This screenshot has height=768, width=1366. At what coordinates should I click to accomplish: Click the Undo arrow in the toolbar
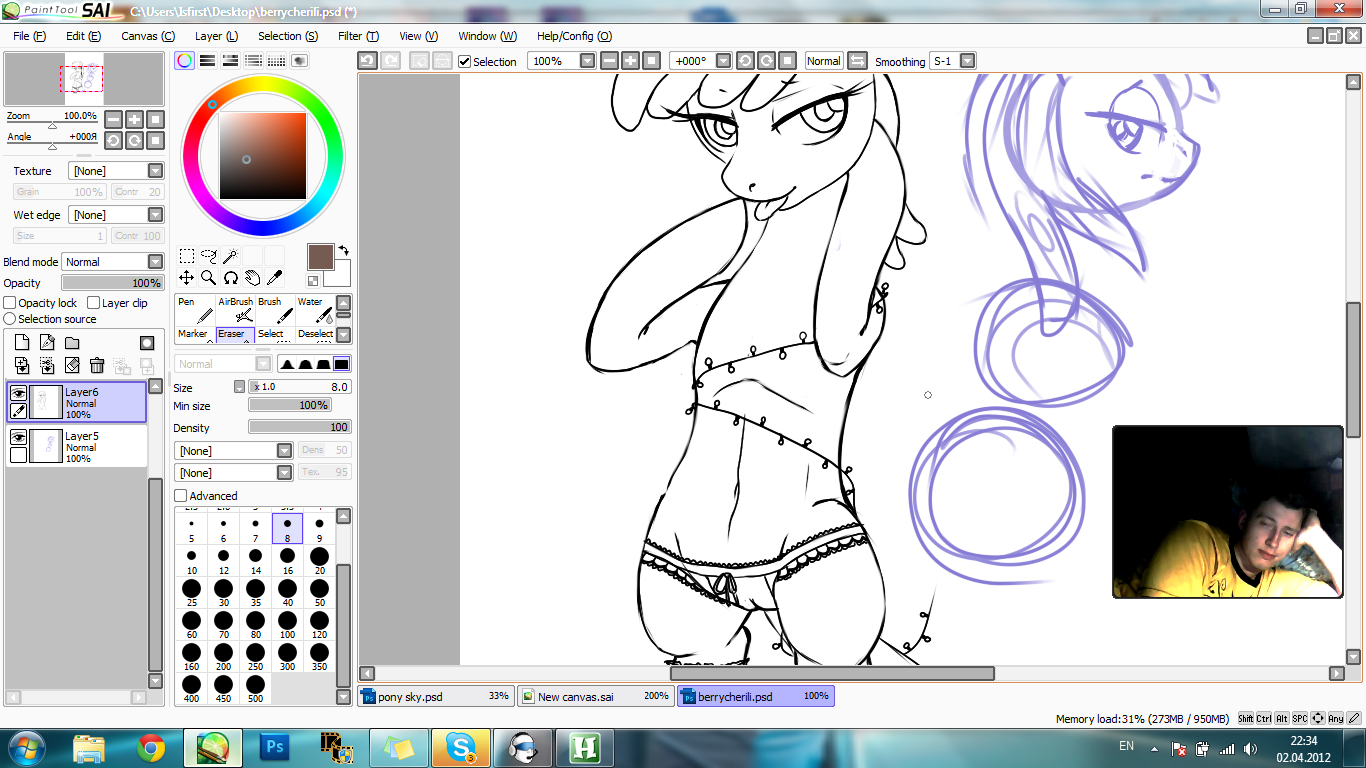coord(368,61)
